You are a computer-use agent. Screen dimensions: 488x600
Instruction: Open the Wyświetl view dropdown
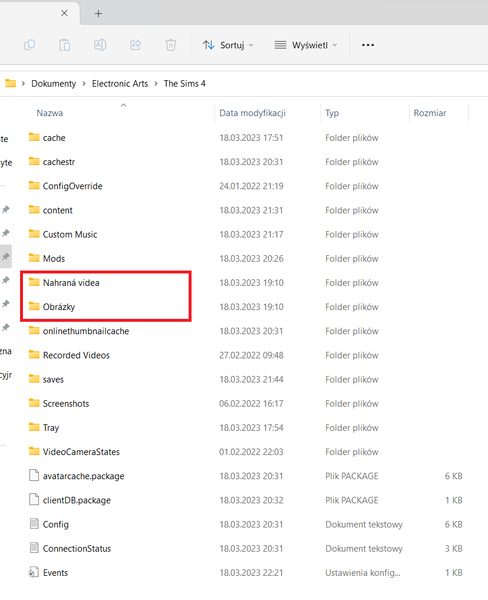(306, 45)
